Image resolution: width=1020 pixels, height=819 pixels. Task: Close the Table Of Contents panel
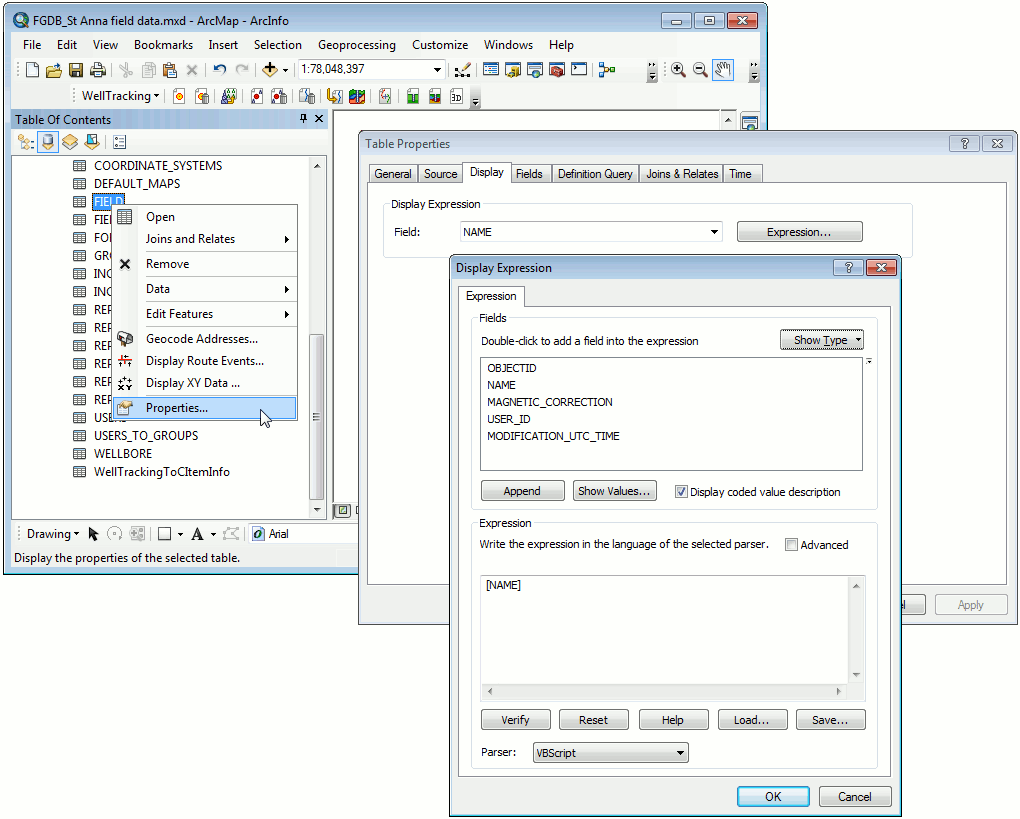point(319,118)
